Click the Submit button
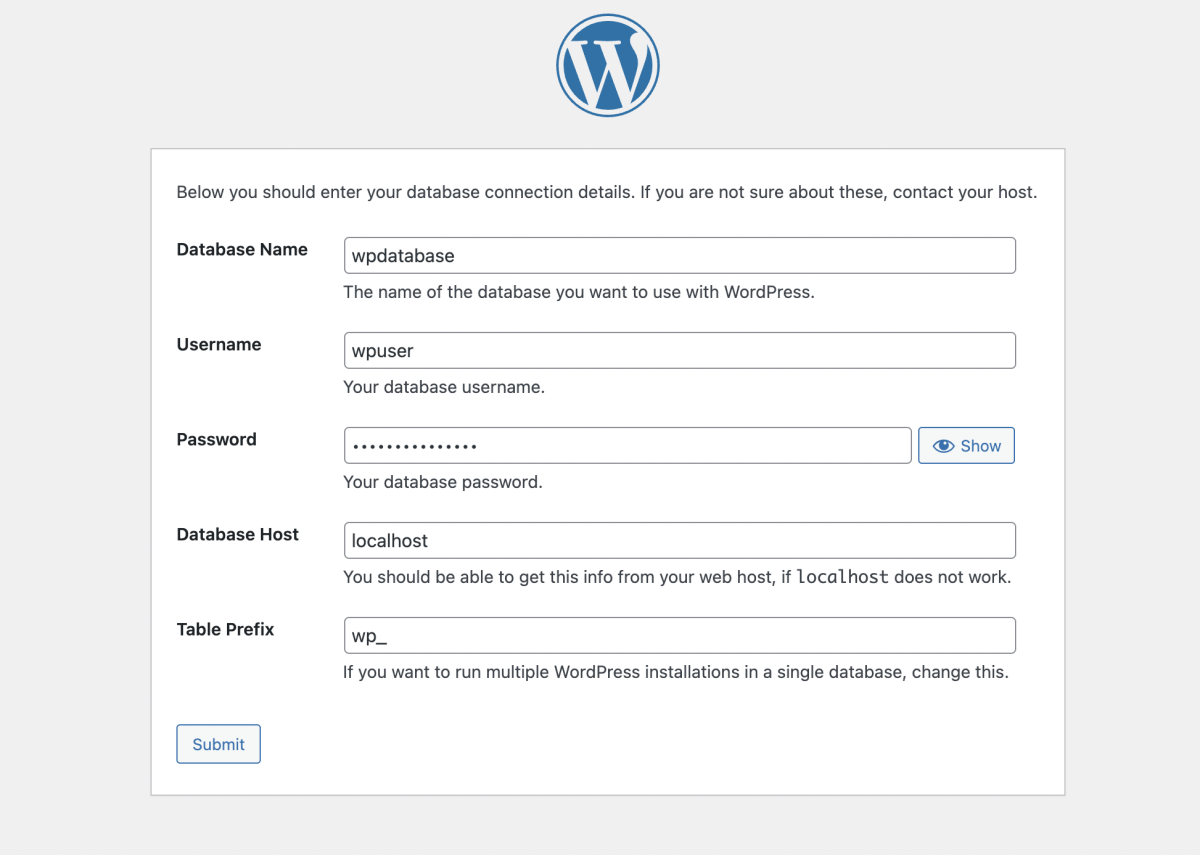 pyautogui.click(x=218, y=744)
